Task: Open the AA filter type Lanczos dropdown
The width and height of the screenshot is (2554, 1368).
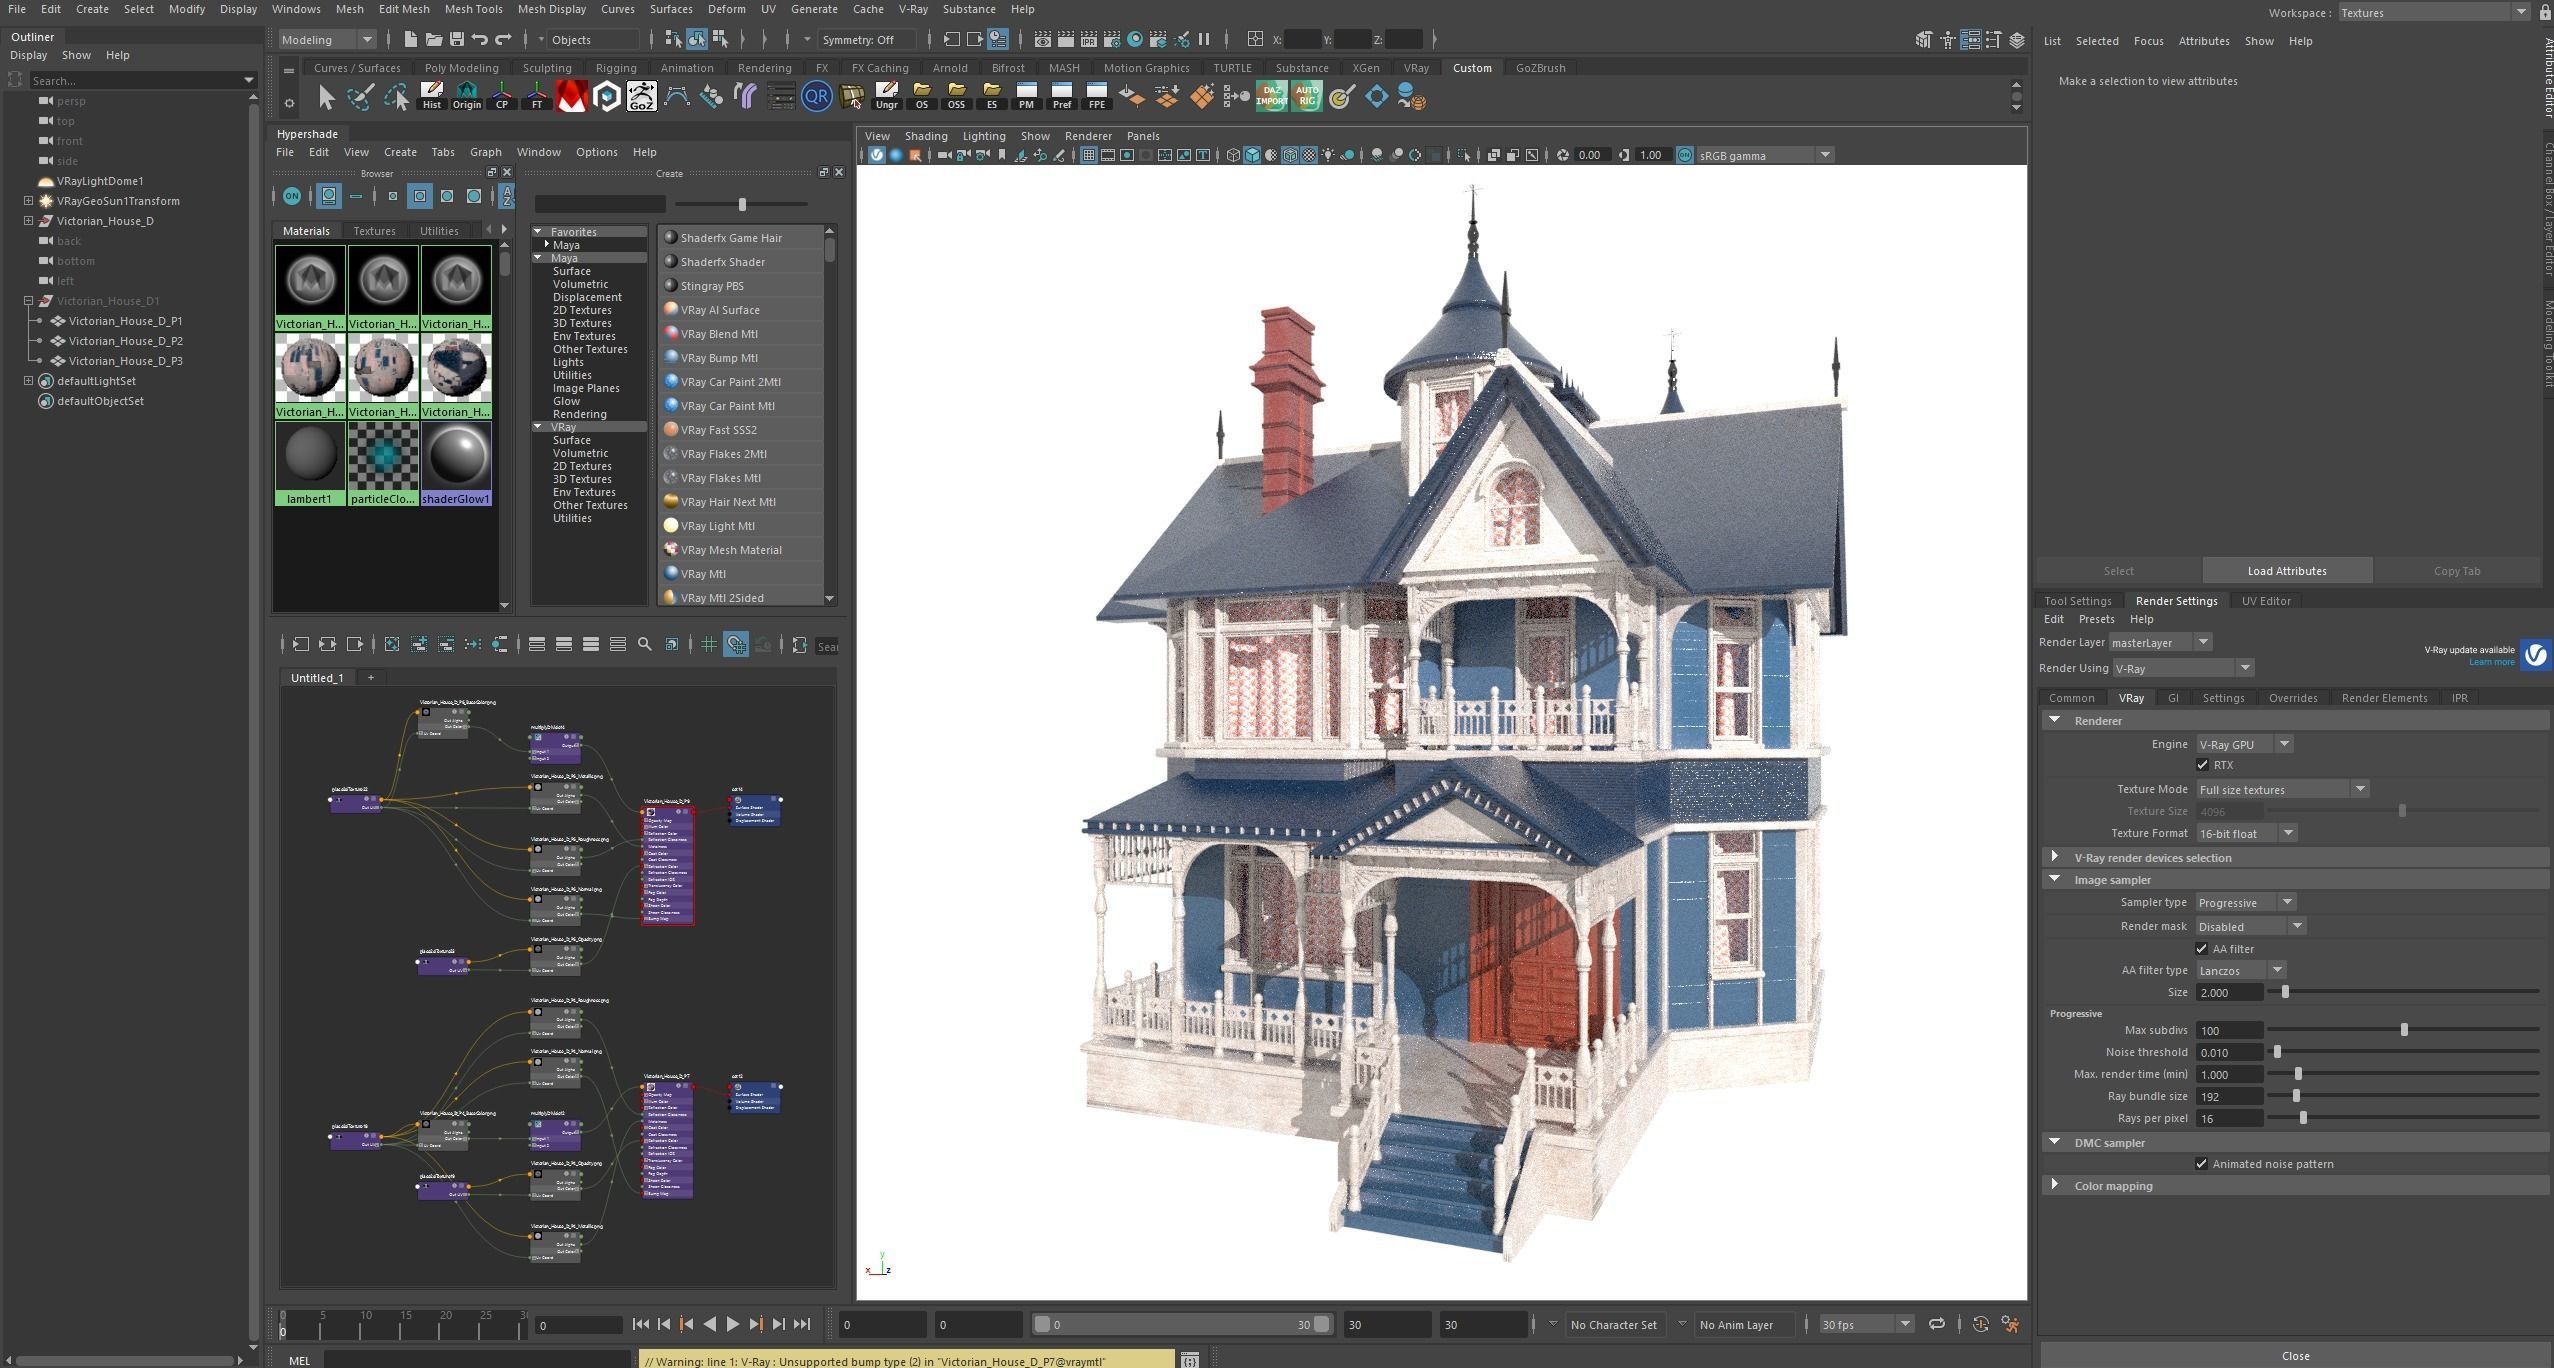Action: point(2241,970)
